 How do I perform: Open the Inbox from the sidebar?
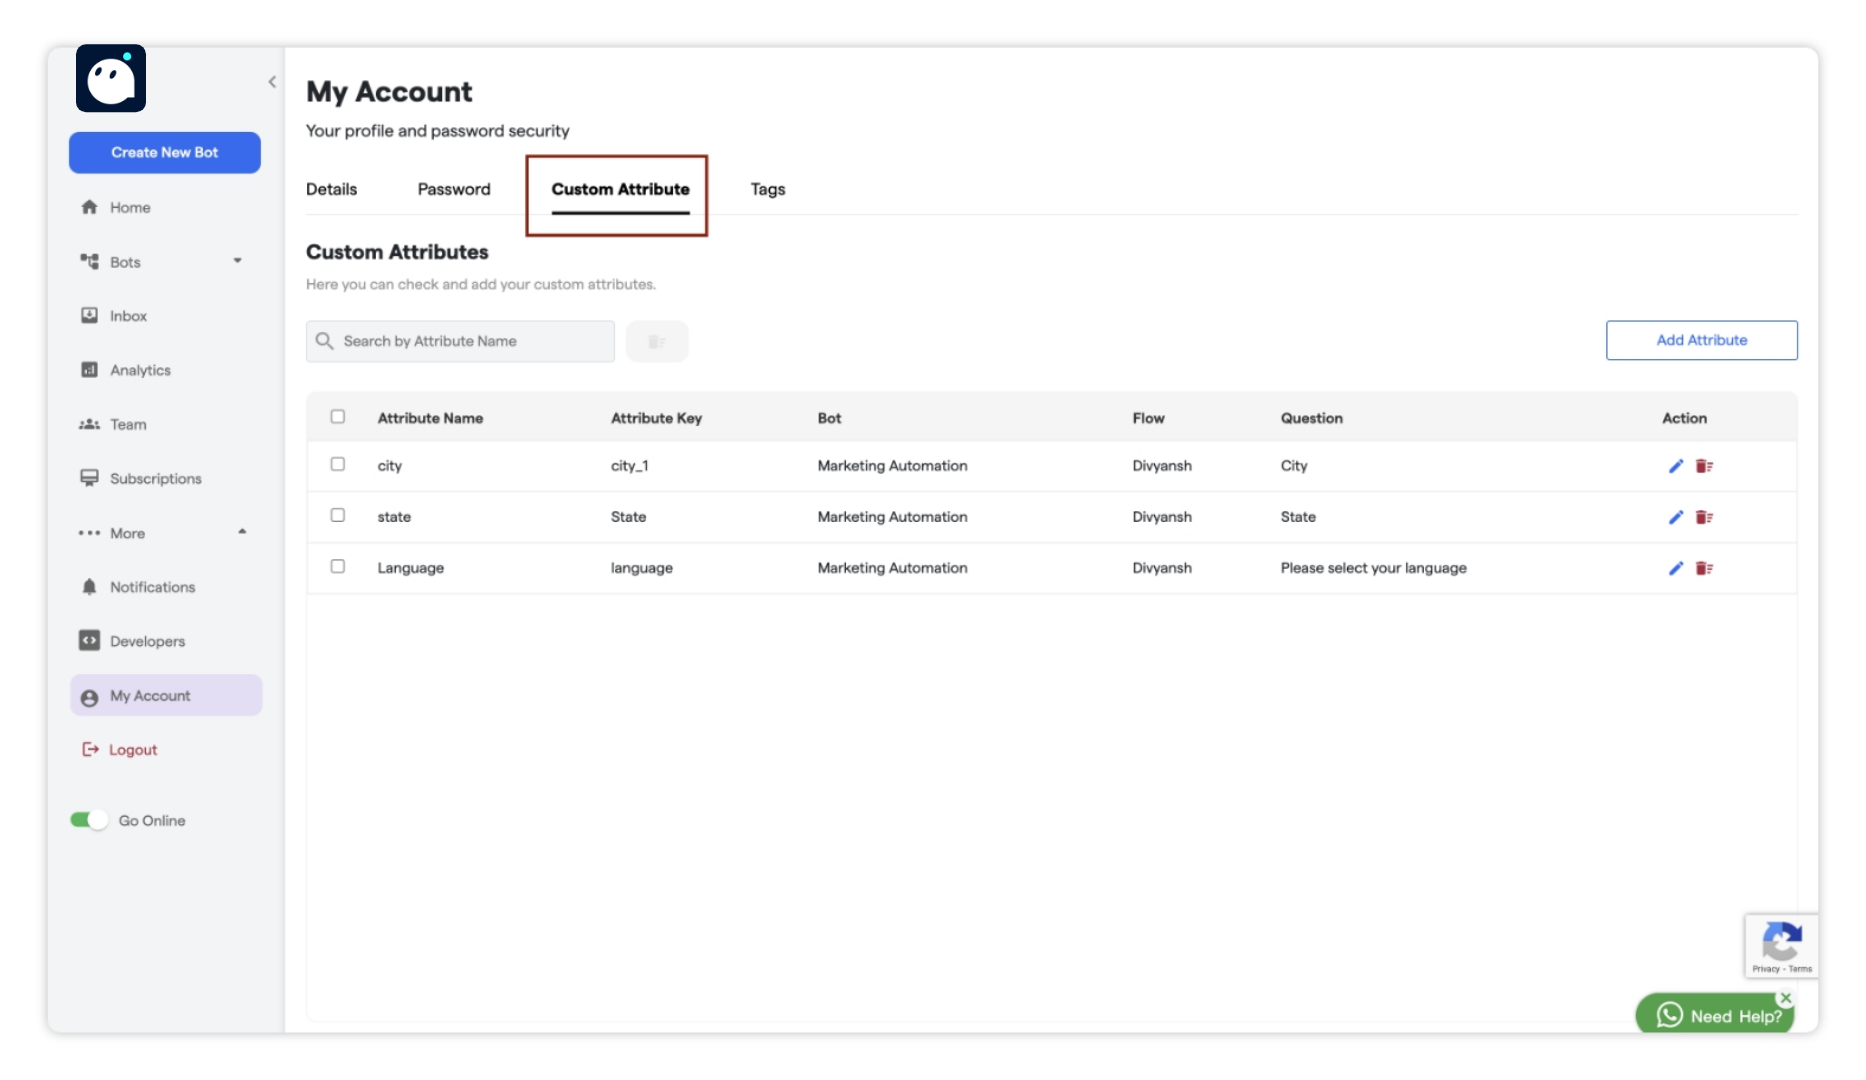tap(128, 315)
